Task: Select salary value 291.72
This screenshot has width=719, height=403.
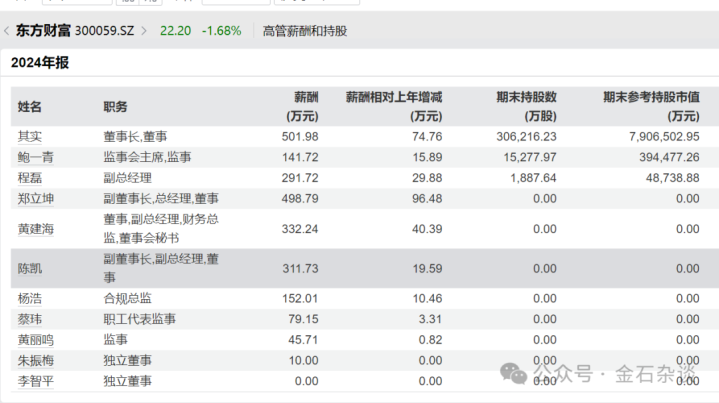Action: 300,178
